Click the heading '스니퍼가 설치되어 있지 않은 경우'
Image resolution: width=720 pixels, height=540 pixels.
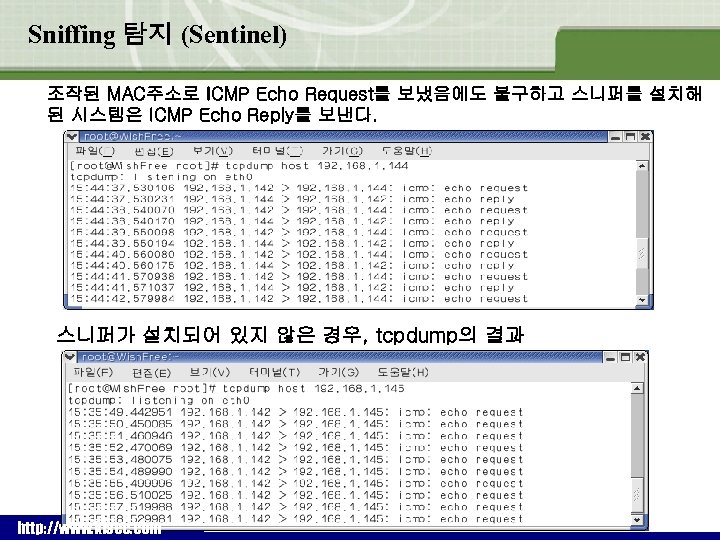(x=209, y=335)
